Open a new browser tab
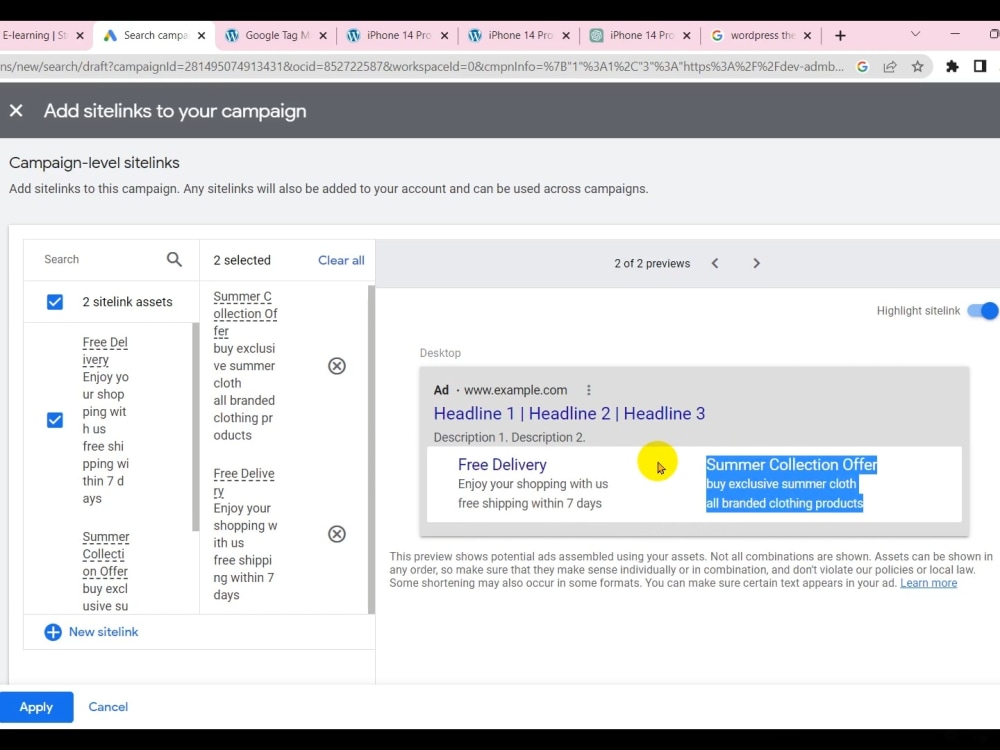Image resolution: width=1000 pixels, height=750 pixels. coord(840,36)
